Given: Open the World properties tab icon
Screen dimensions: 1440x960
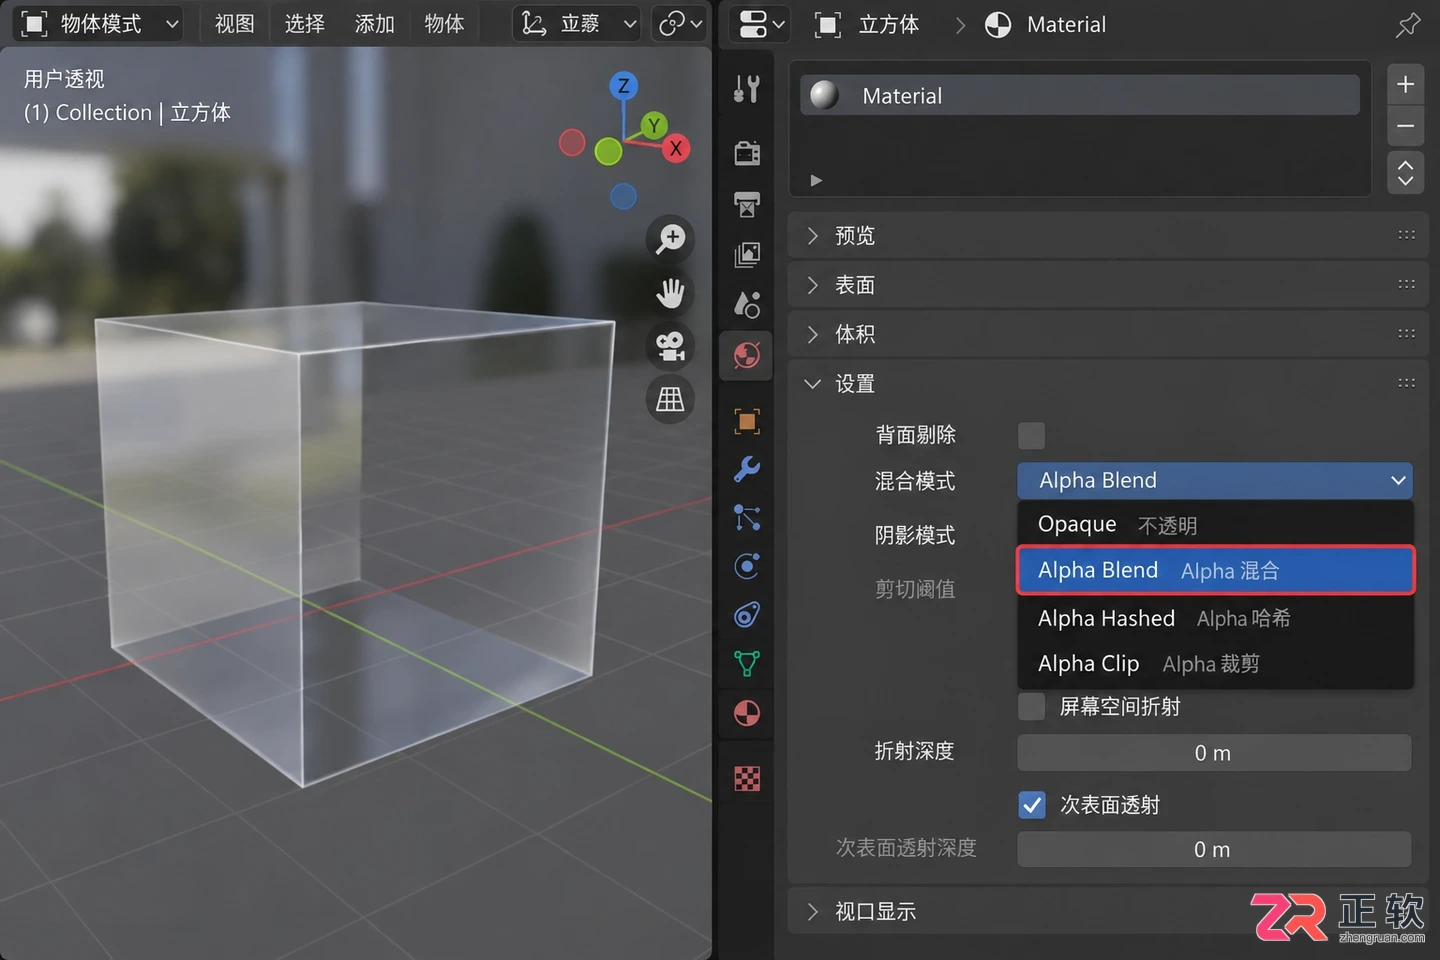Looking at the screenshot, I should pyautogui.click(x=747, y=355).
